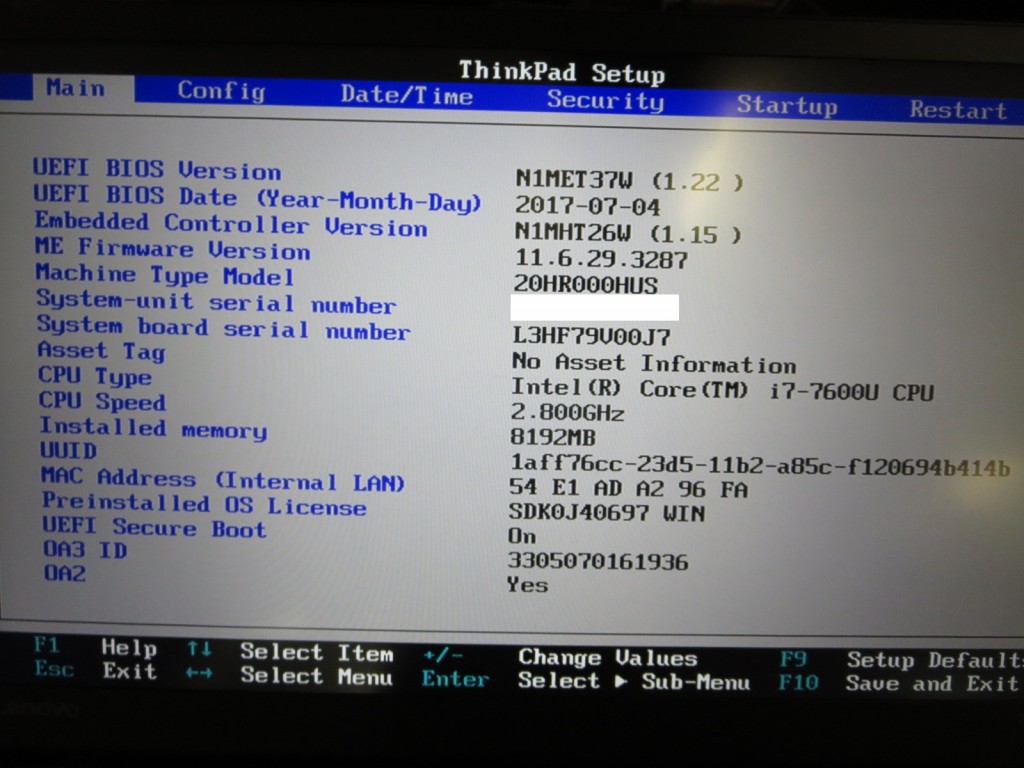Click the UEFI BIOS Date label

coord(257,199)
